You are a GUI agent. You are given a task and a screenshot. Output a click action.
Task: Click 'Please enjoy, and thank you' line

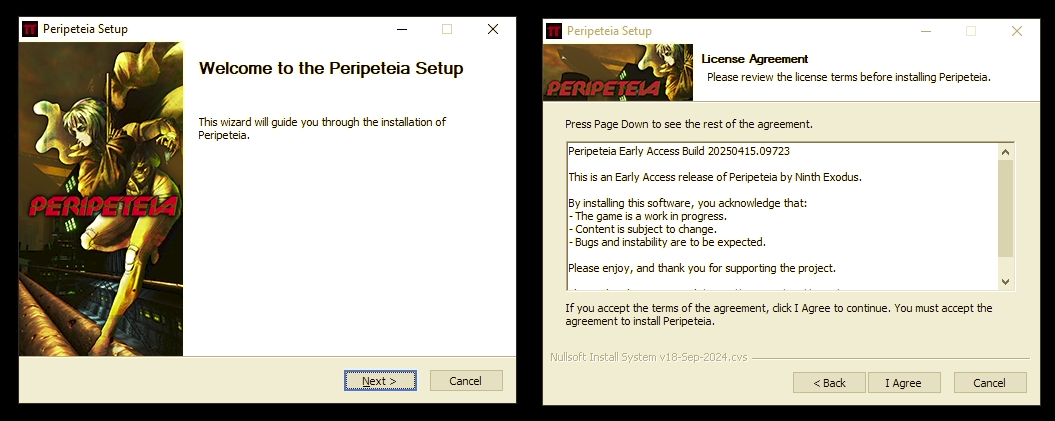point(702,268)
